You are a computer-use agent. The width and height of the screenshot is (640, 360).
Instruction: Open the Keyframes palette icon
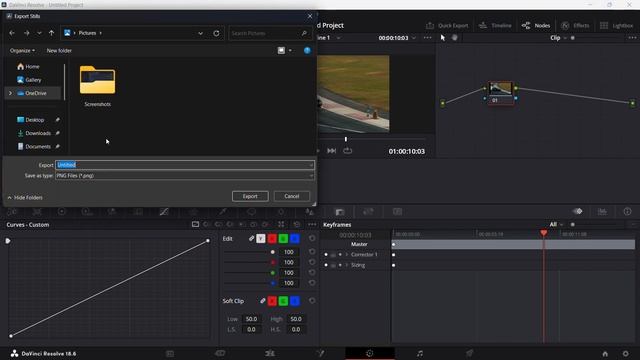coord(578,211)
